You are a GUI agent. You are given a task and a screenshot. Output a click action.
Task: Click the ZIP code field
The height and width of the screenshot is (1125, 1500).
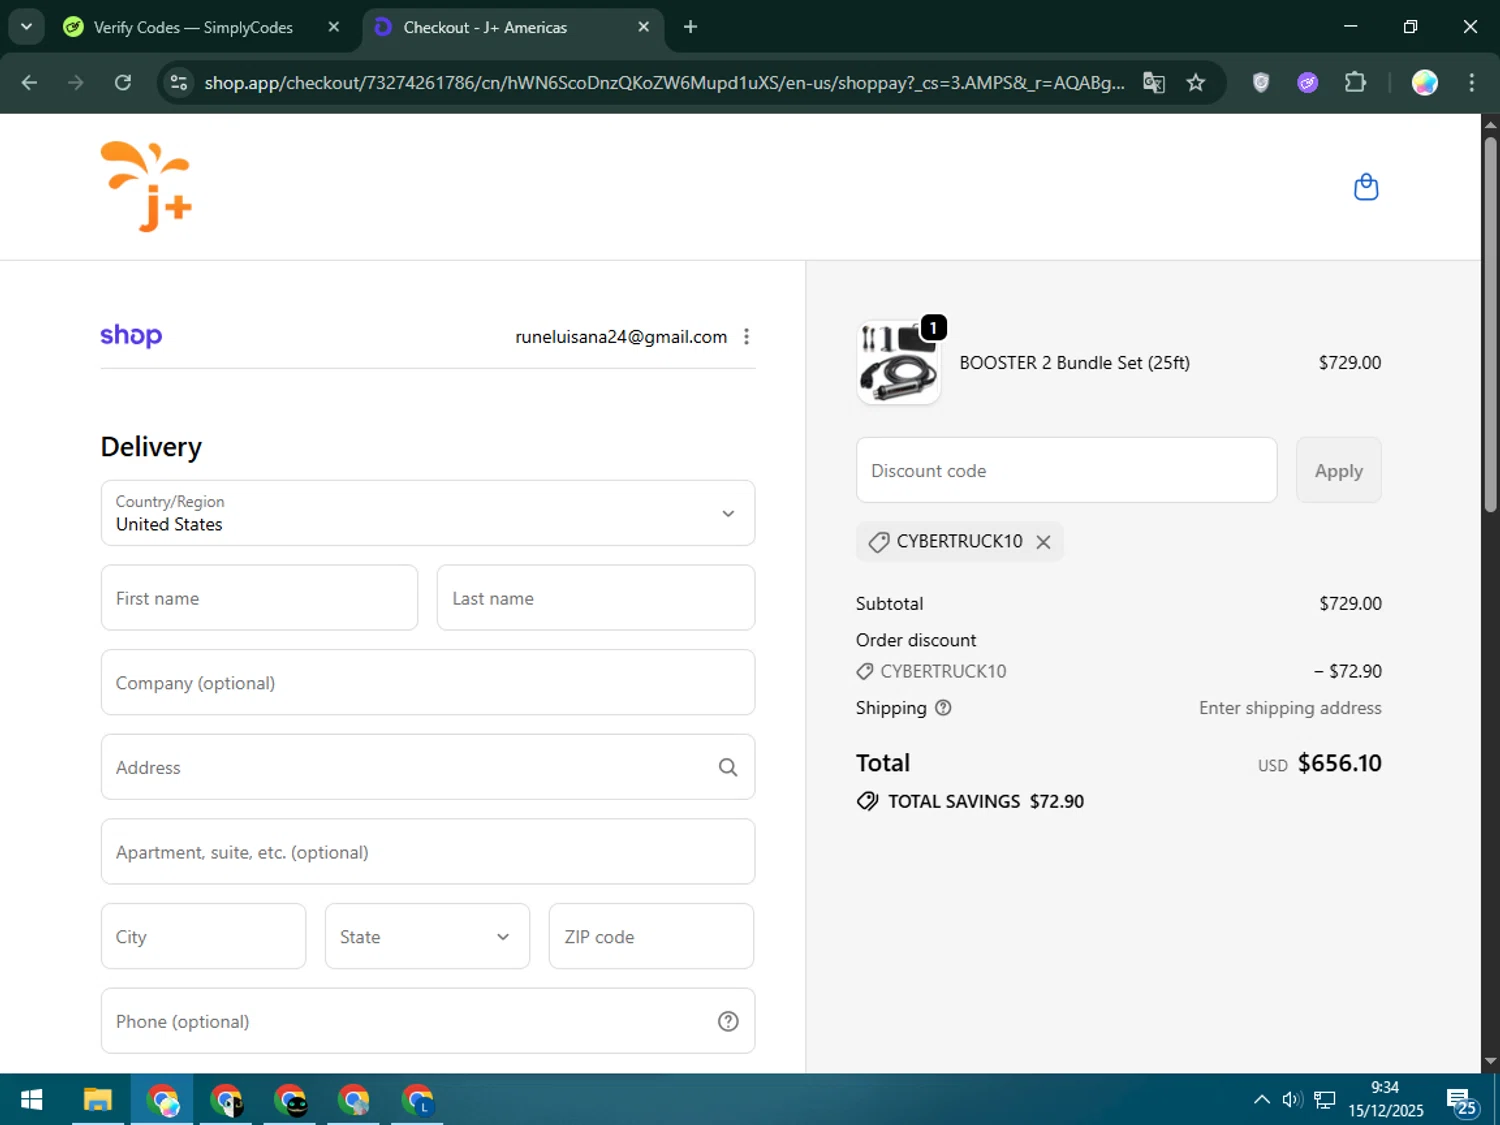click(651, 937)
